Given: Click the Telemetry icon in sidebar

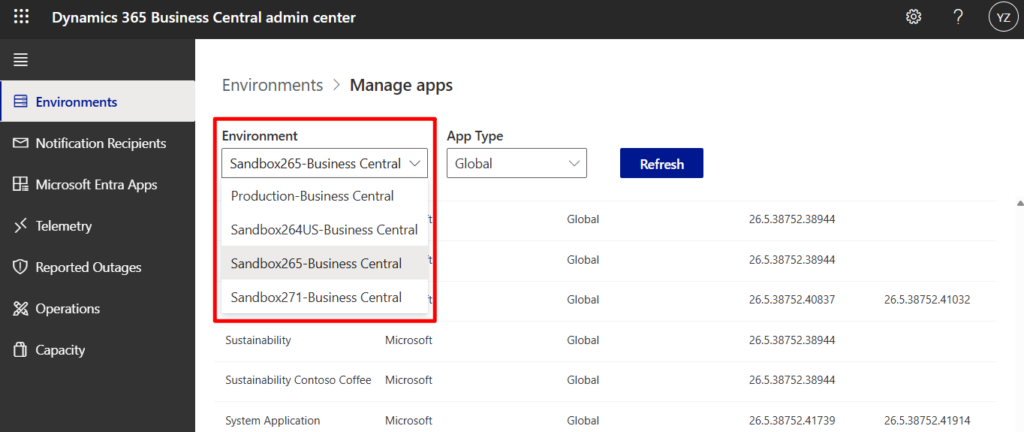Looking at the screenshot, I should [x=19, y=226].
